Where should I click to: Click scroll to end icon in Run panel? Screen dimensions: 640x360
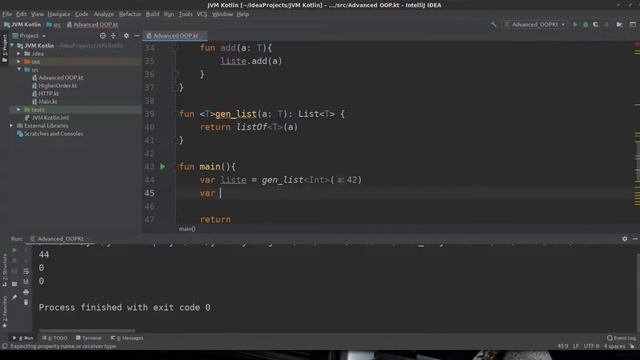(26, 282)
